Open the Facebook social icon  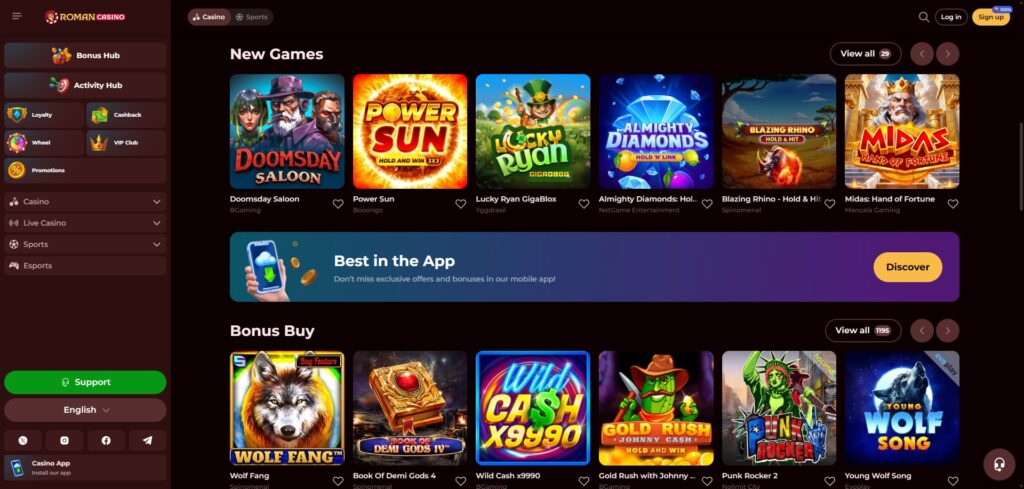click(x=106, y=441)
